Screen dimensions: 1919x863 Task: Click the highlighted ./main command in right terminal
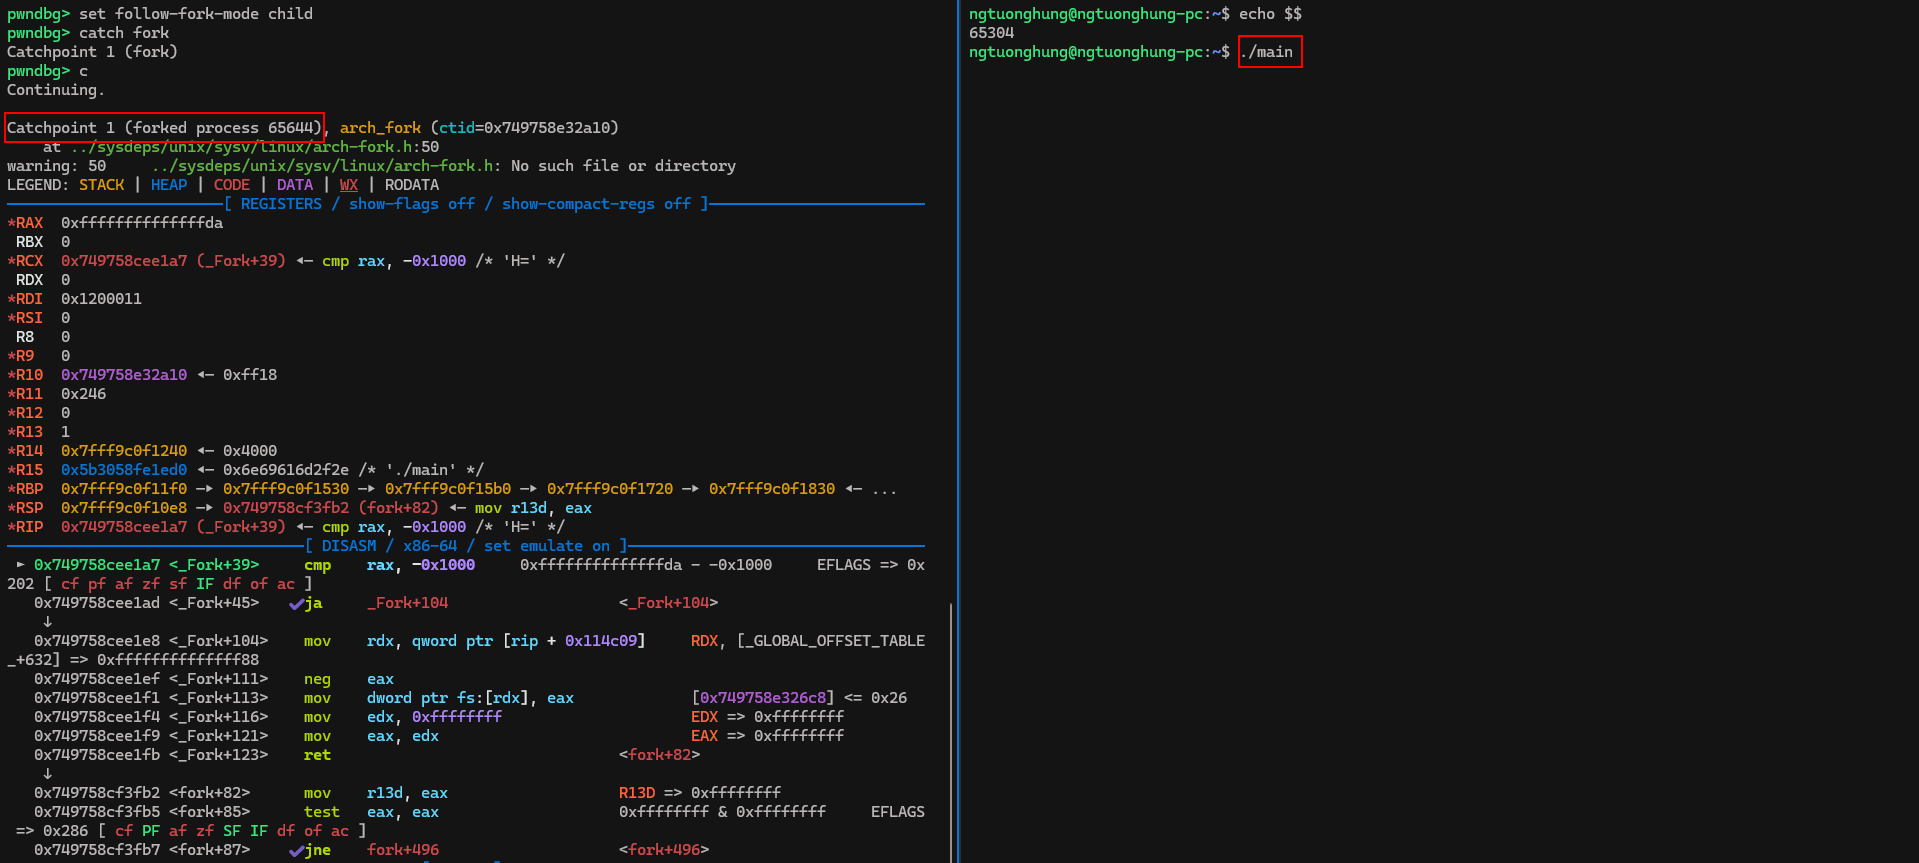pos(1270,52)
